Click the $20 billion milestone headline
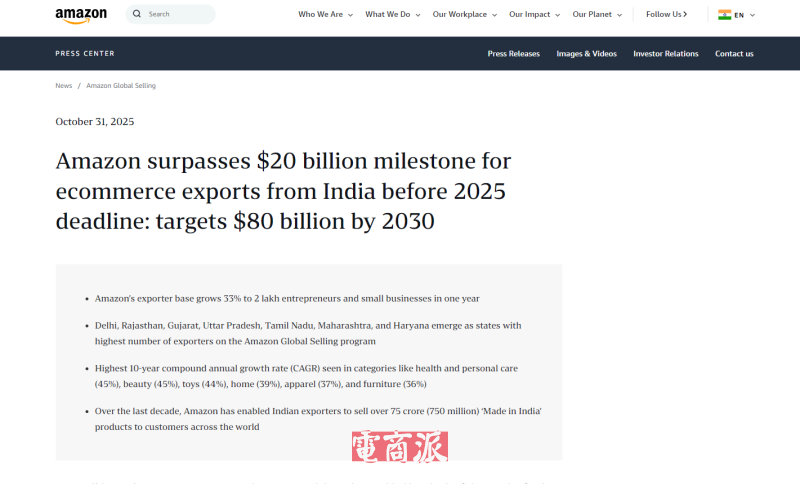 [x=283, y=190]
